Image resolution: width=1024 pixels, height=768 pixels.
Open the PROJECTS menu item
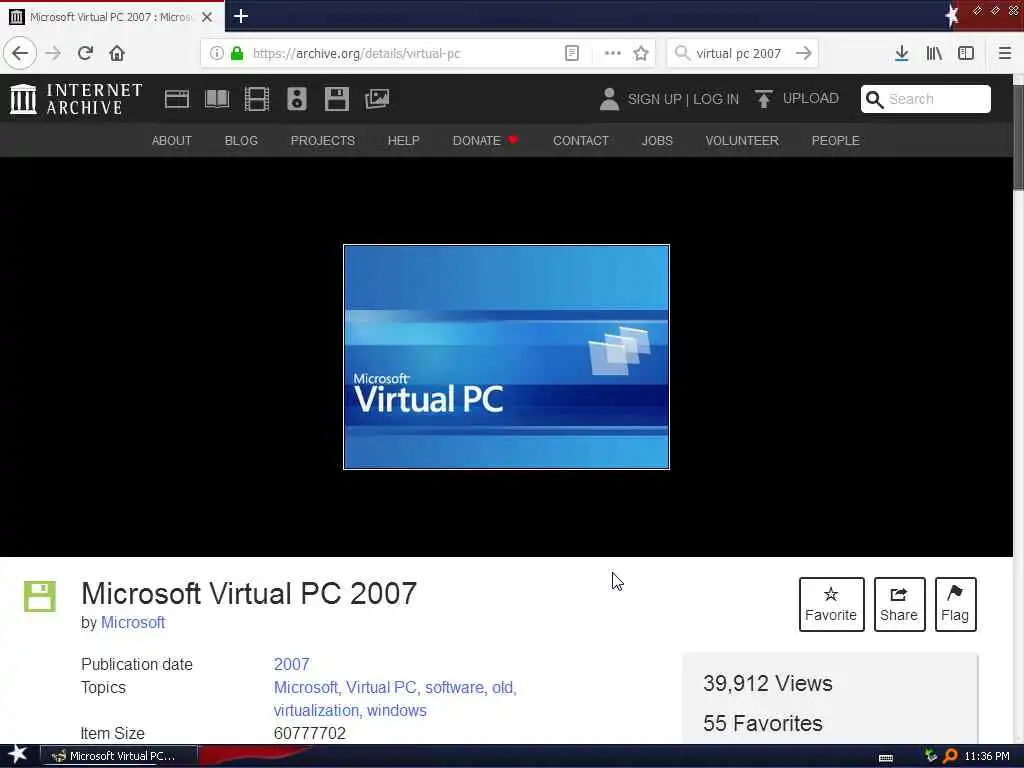tap(323, 140)
